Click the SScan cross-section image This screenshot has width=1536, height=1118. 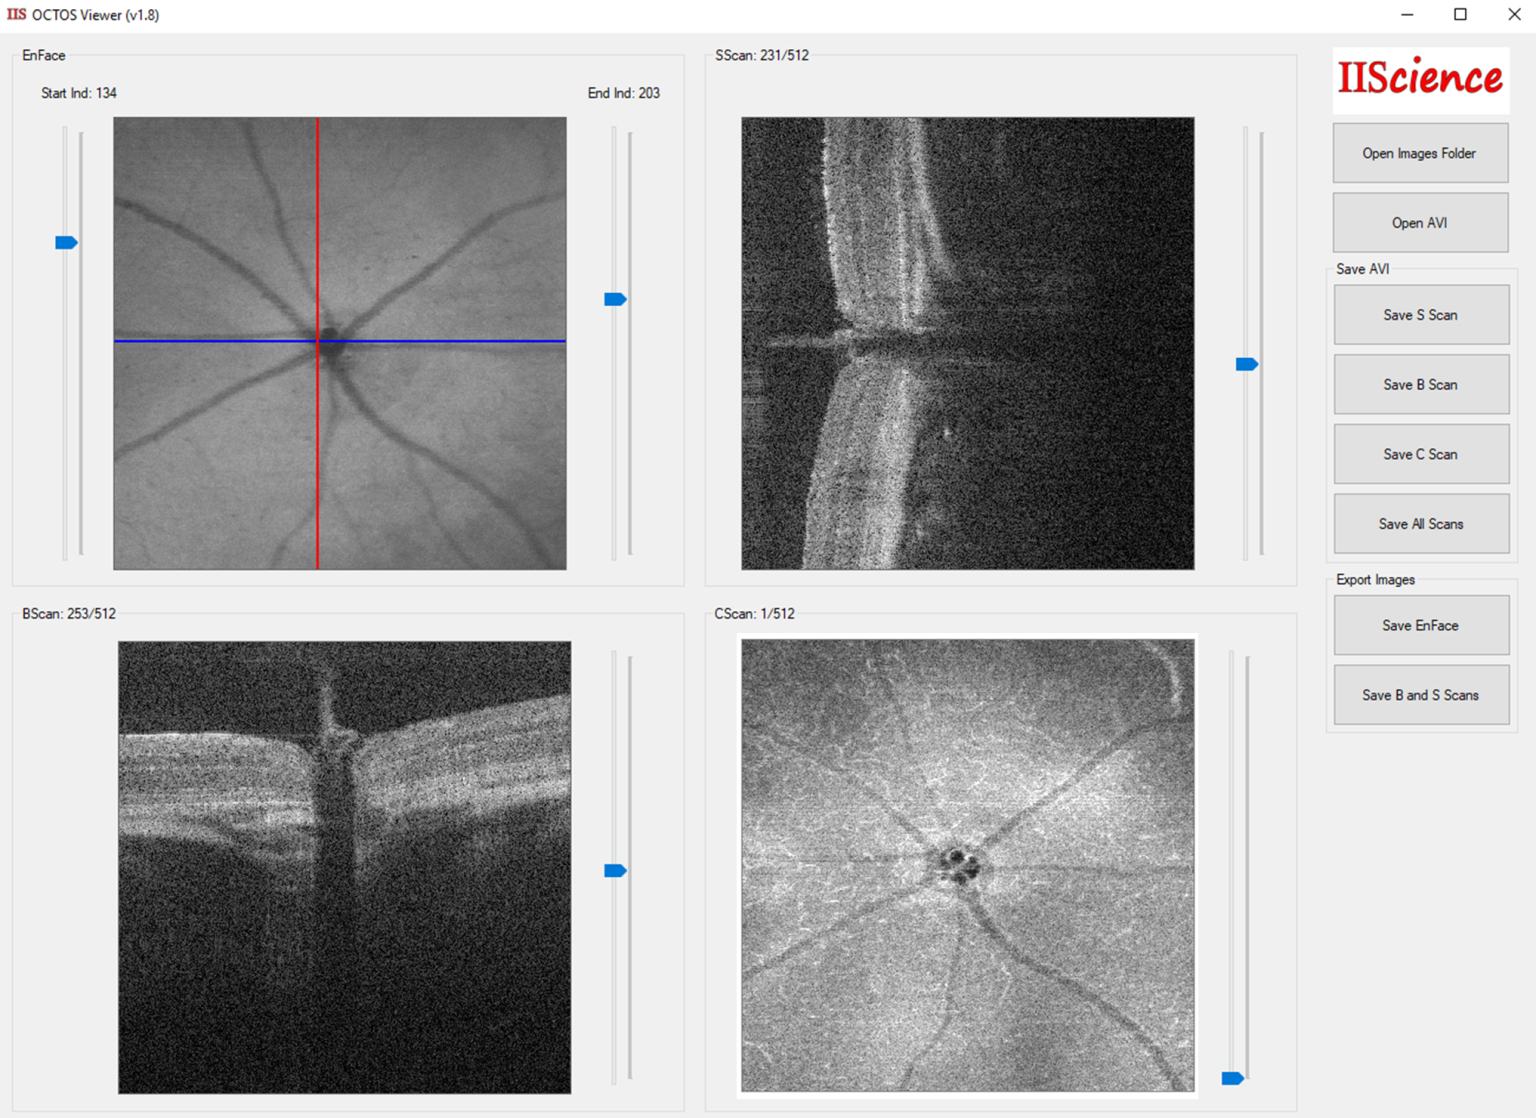pyautogui.click(x=967, y=343)
